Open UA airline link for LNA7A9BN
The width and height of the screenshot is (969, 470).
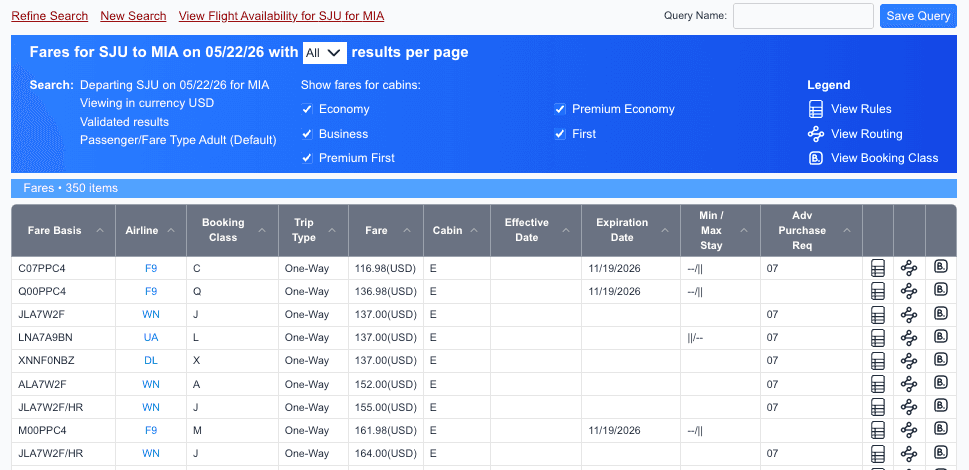point(151,338)
